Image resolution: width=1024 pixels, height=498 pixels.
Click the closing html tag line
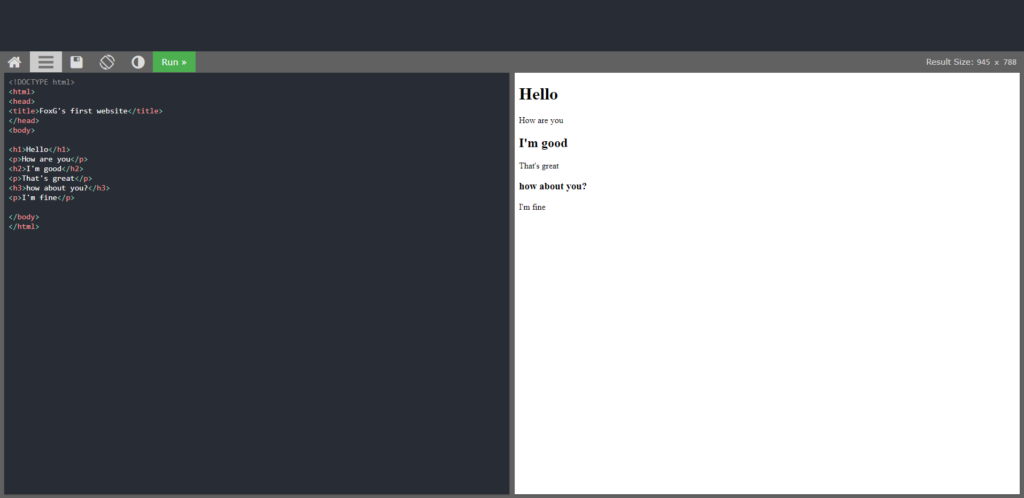click(24, 227)
